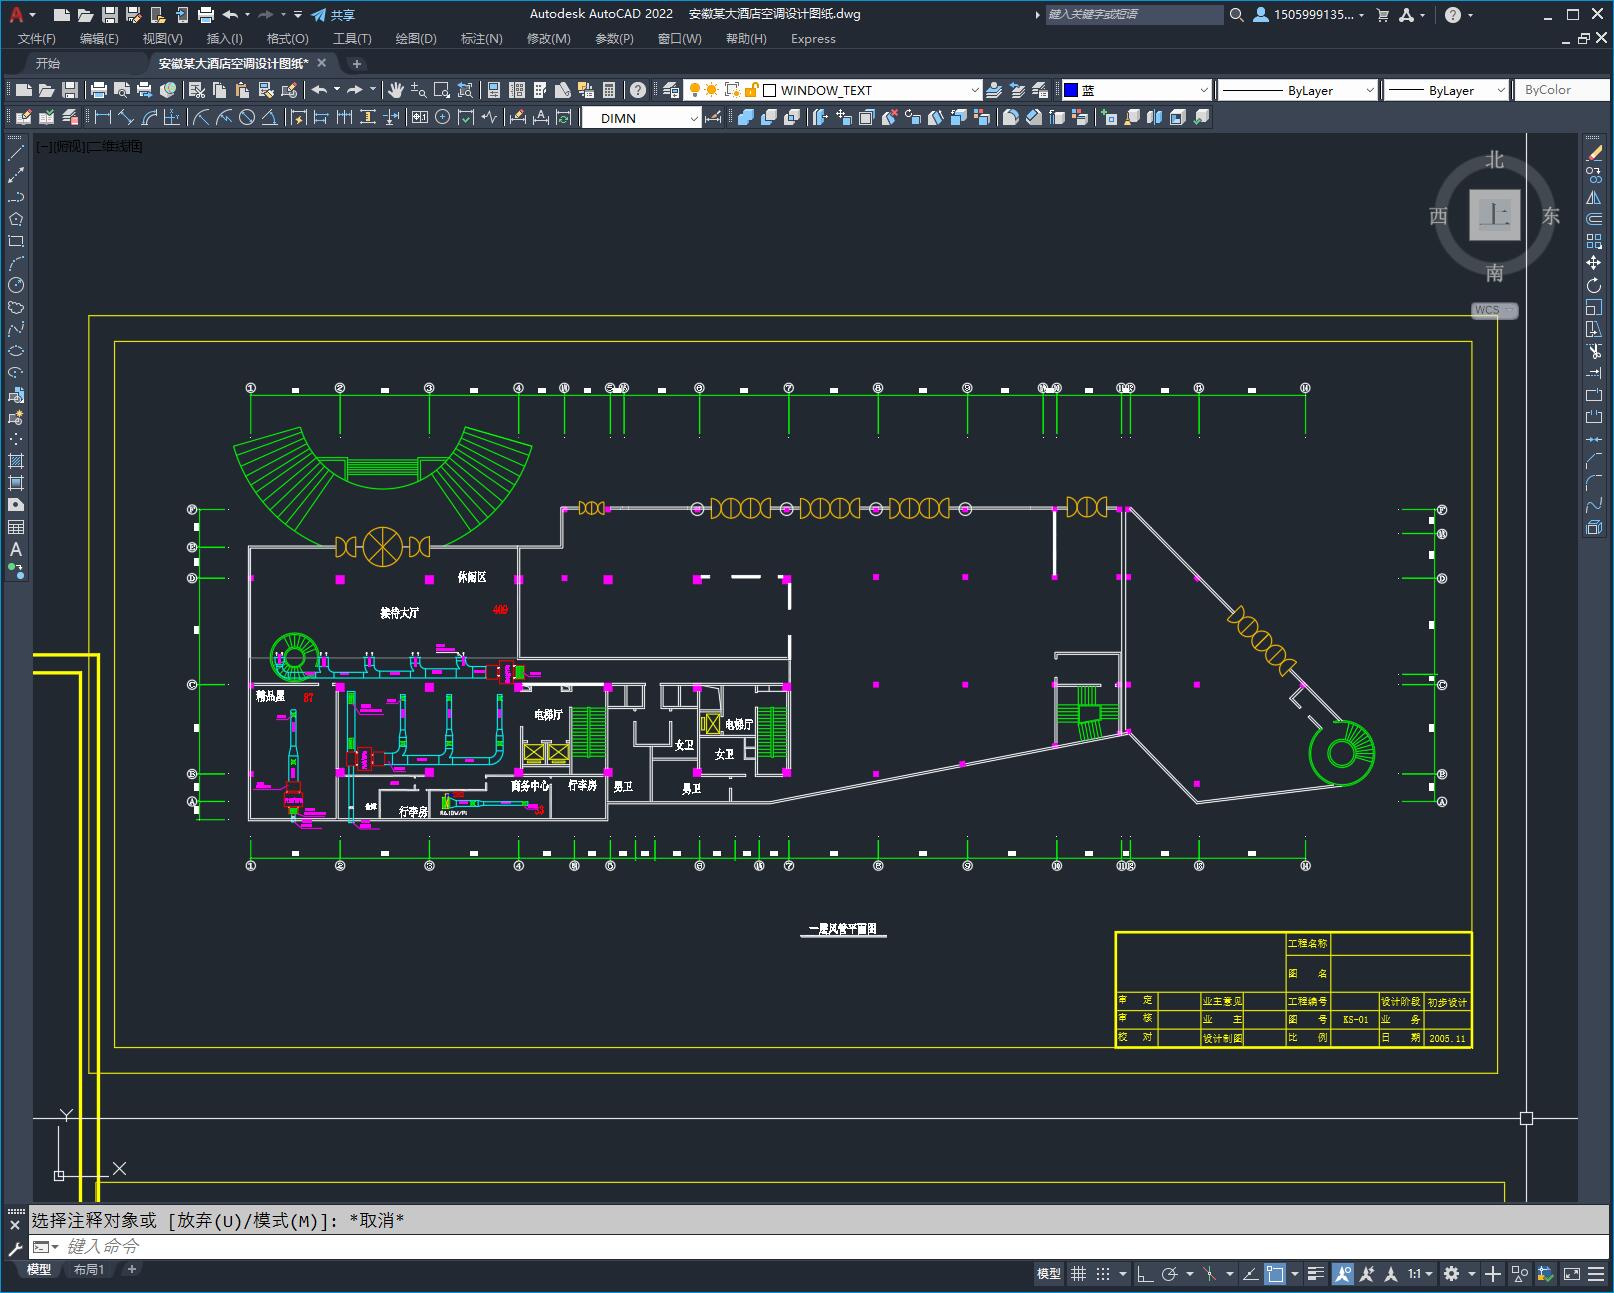Screen dimensions: 1614x1293
Task: Select the Move tool in the modify toolbar
Action: pyautogui.click(x=1594, y=263)
